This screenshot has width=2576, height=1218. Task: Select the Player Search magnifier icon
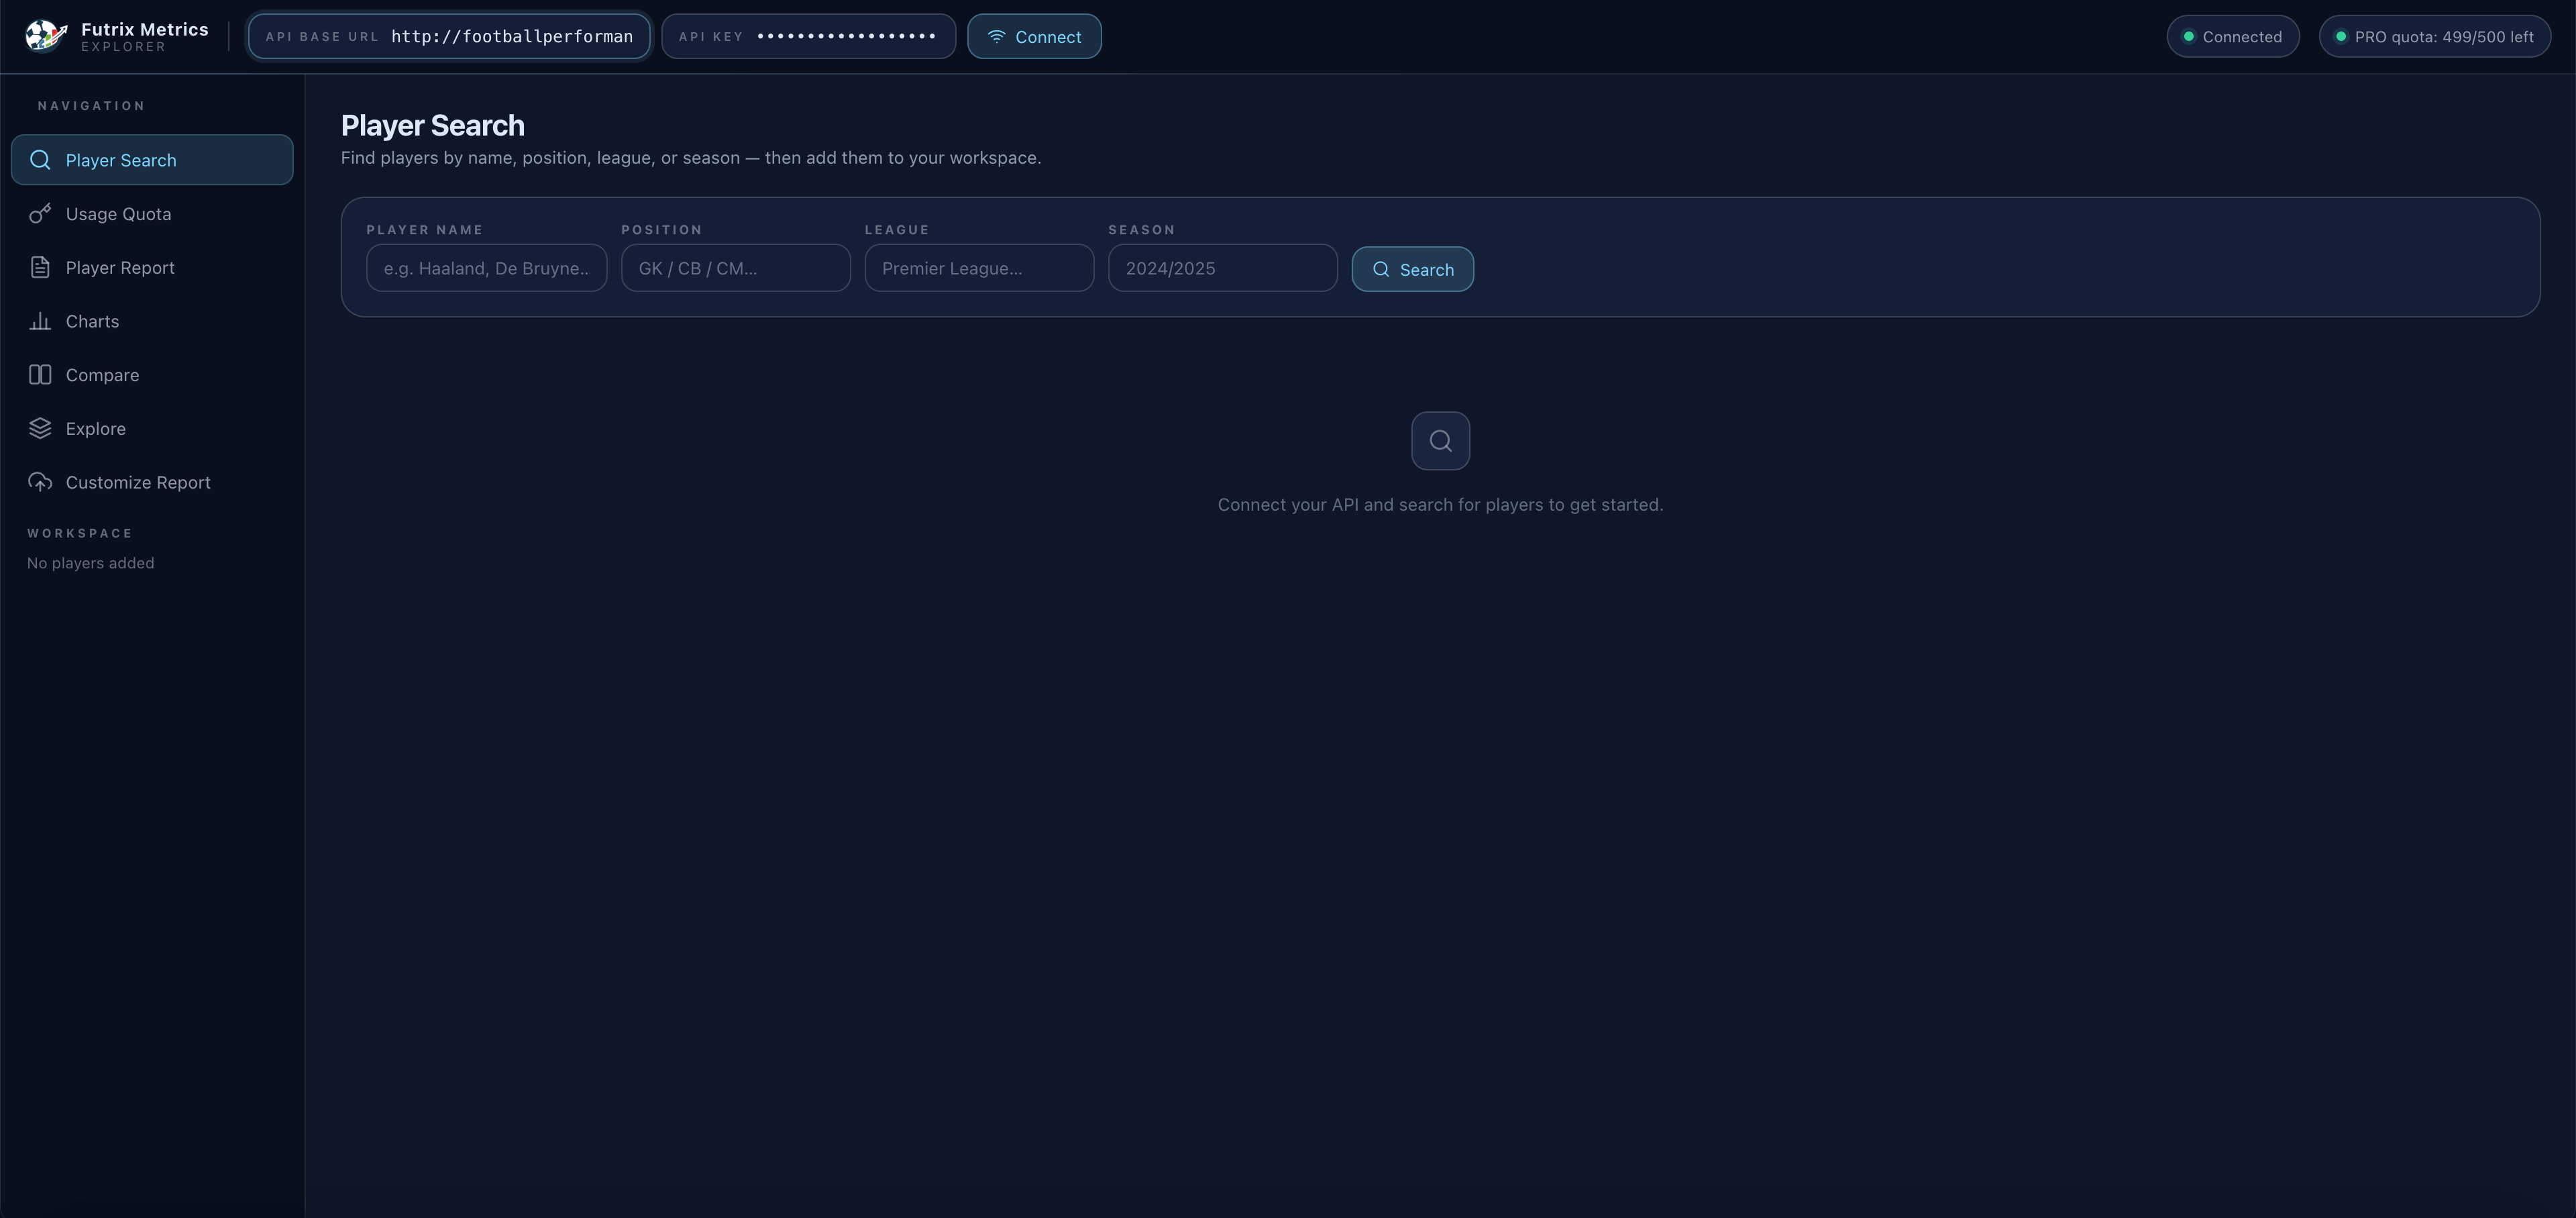(x=41, y=159)
